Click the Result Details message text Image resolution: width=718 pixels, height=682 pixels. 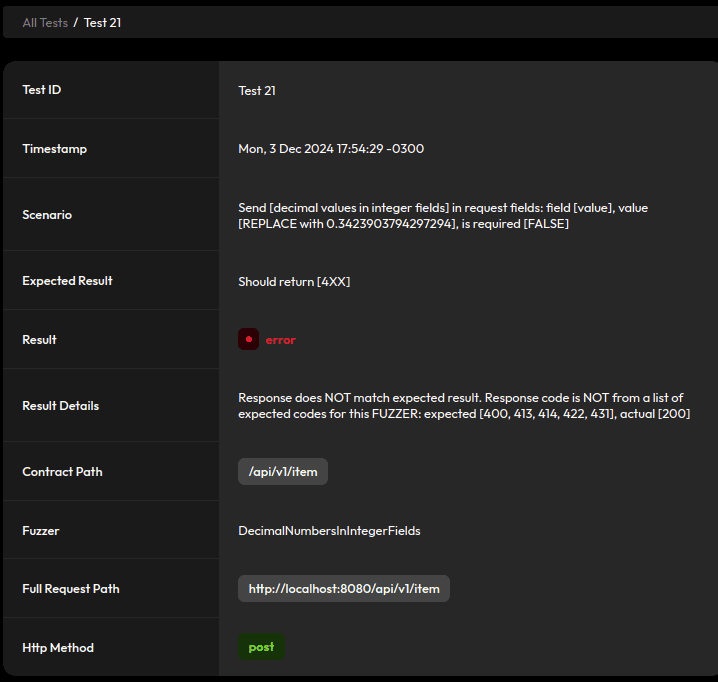463,405
